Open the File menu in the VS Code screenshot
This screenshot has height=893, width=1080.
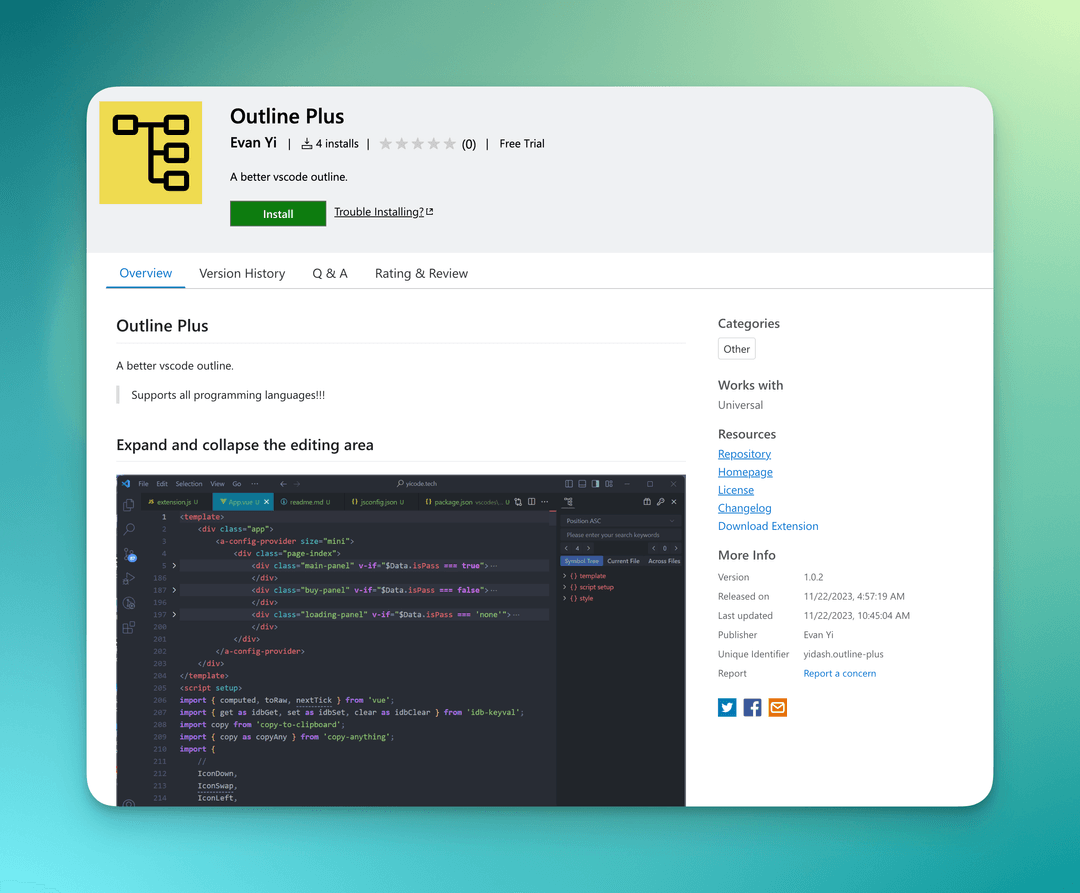pos(143,484)
